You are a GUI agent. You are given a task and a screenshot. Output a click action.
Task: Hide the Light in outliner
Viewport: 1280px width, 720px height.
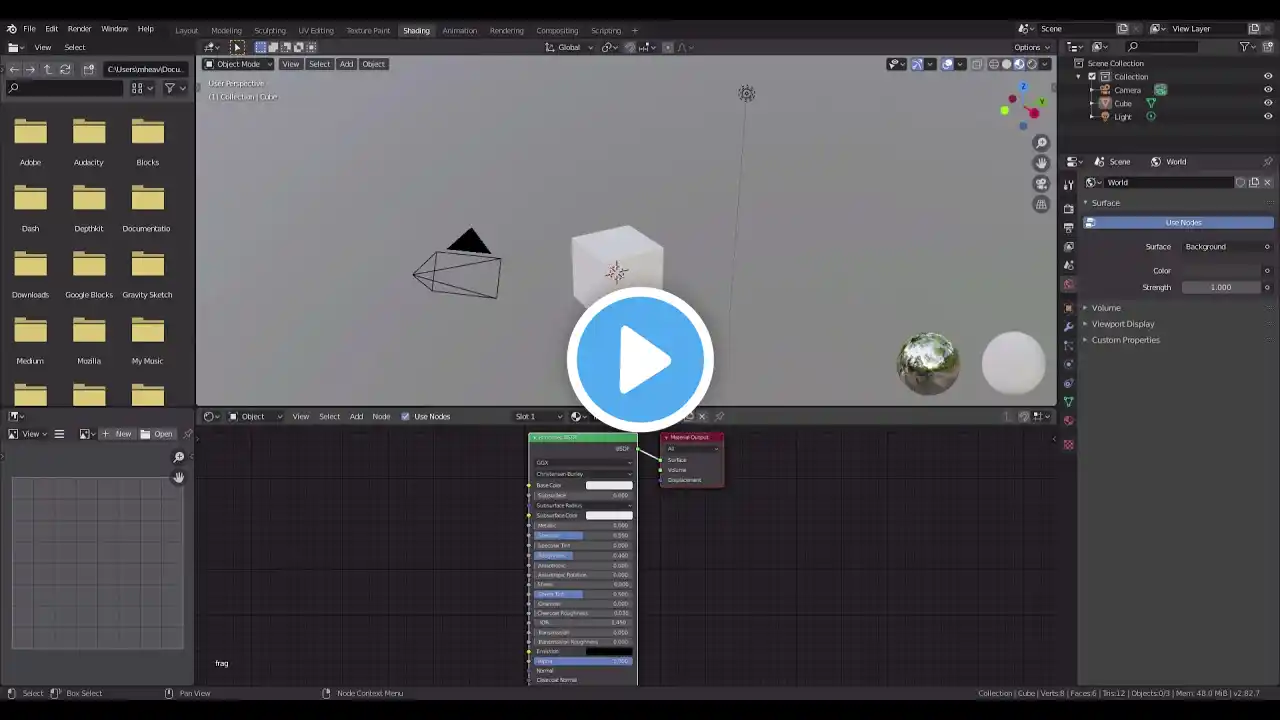pyautogui.click(x=1268, y=117)
